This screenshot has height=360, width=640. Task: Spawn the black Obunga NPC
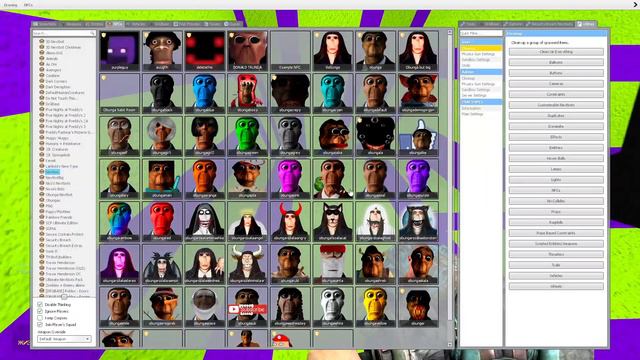pyautogui.click(x=162, y=94)
